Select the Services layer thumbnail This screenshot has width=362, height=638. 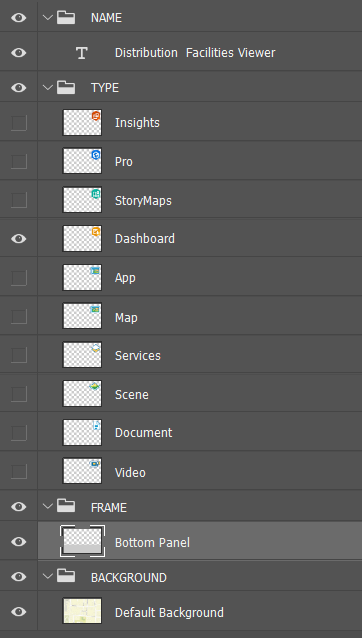tap(82, 355)
